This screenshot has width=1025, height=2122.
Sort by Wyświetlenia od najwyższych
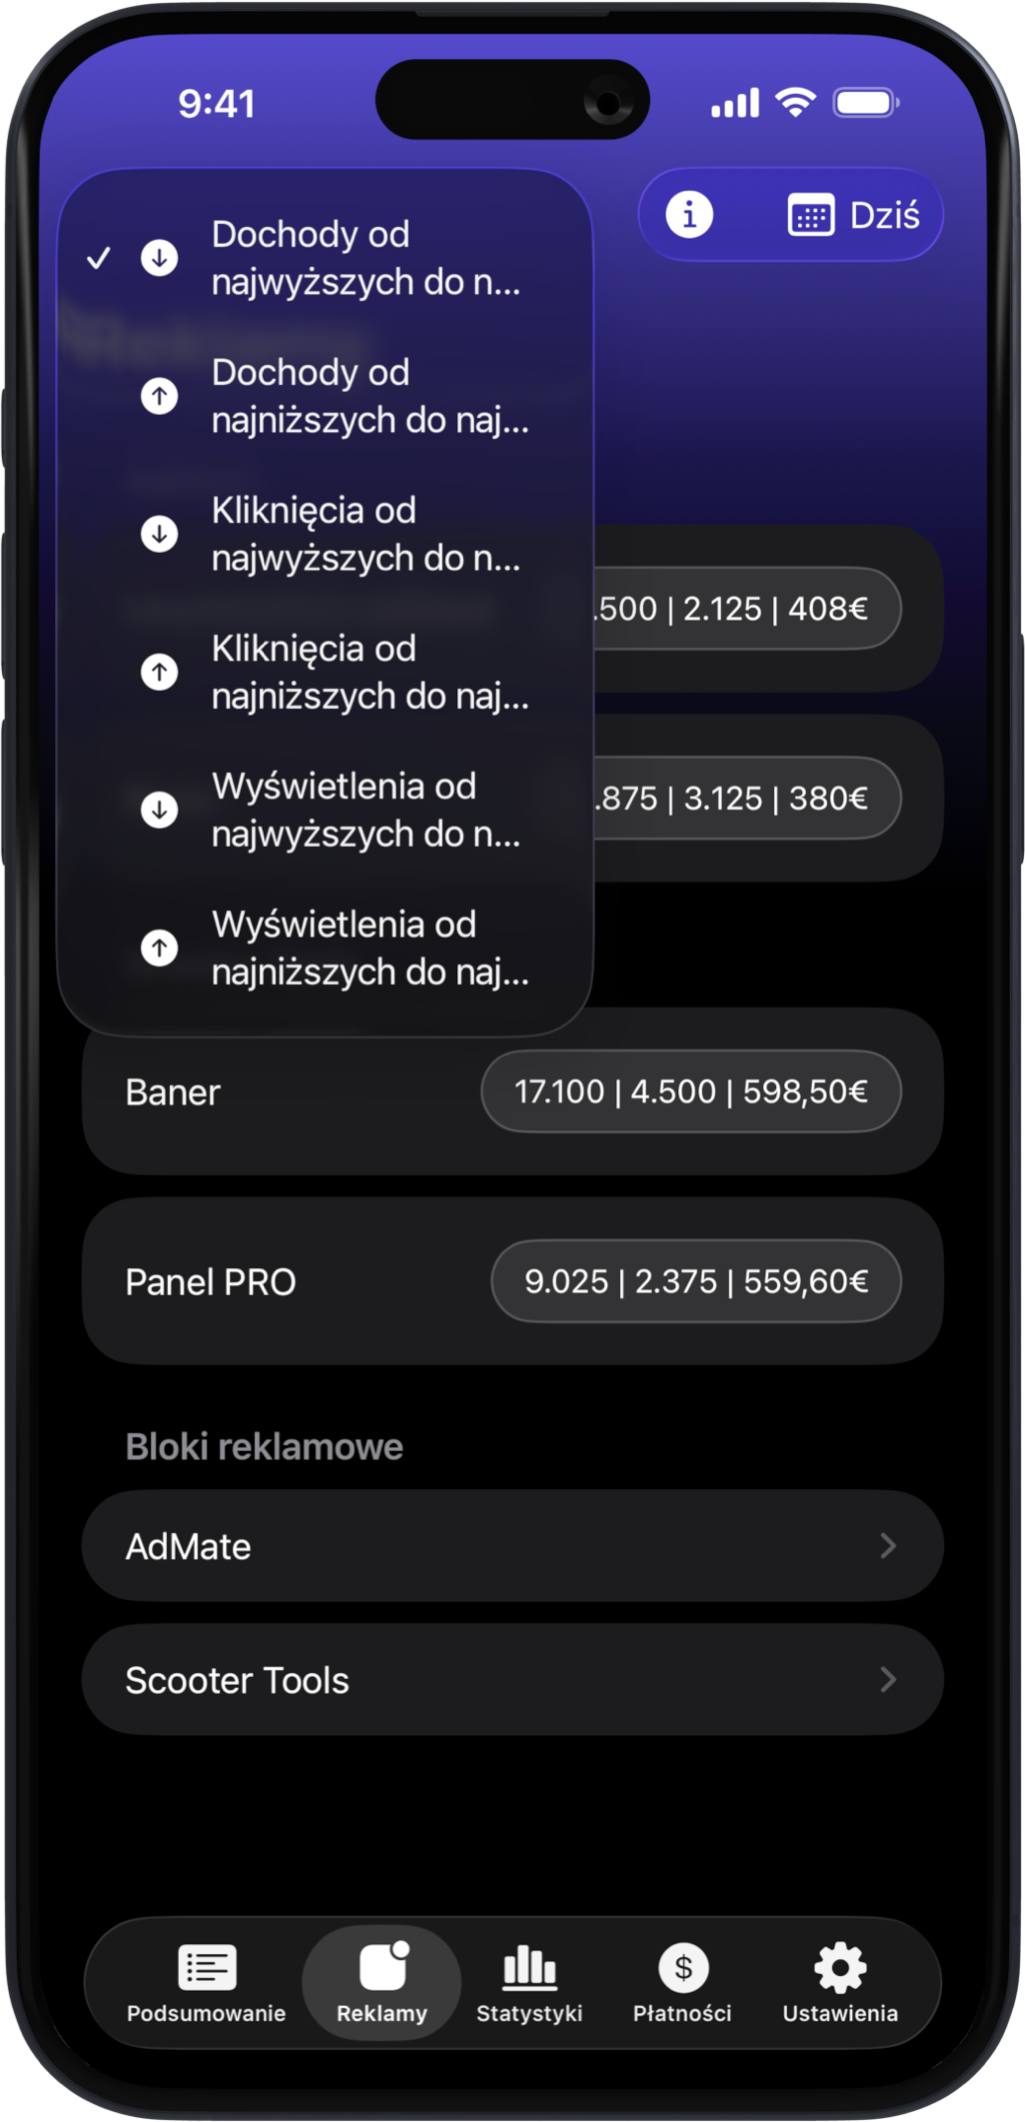[365, 810]
